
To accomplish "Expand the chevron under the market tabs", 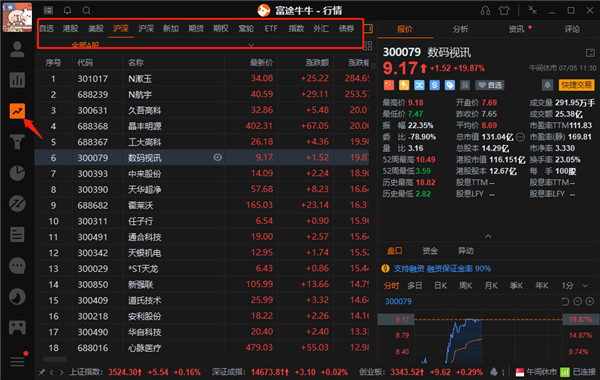I will pyautogui.click(x=251, y=46).
